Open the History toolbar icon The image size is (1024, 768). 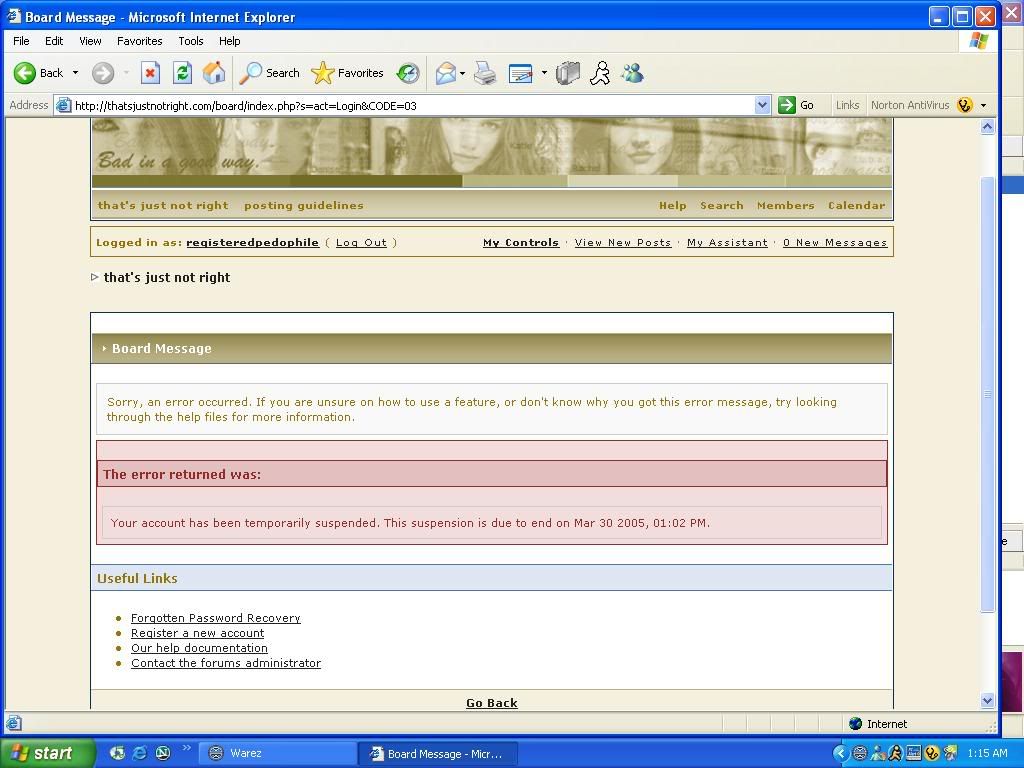(408, 73)
